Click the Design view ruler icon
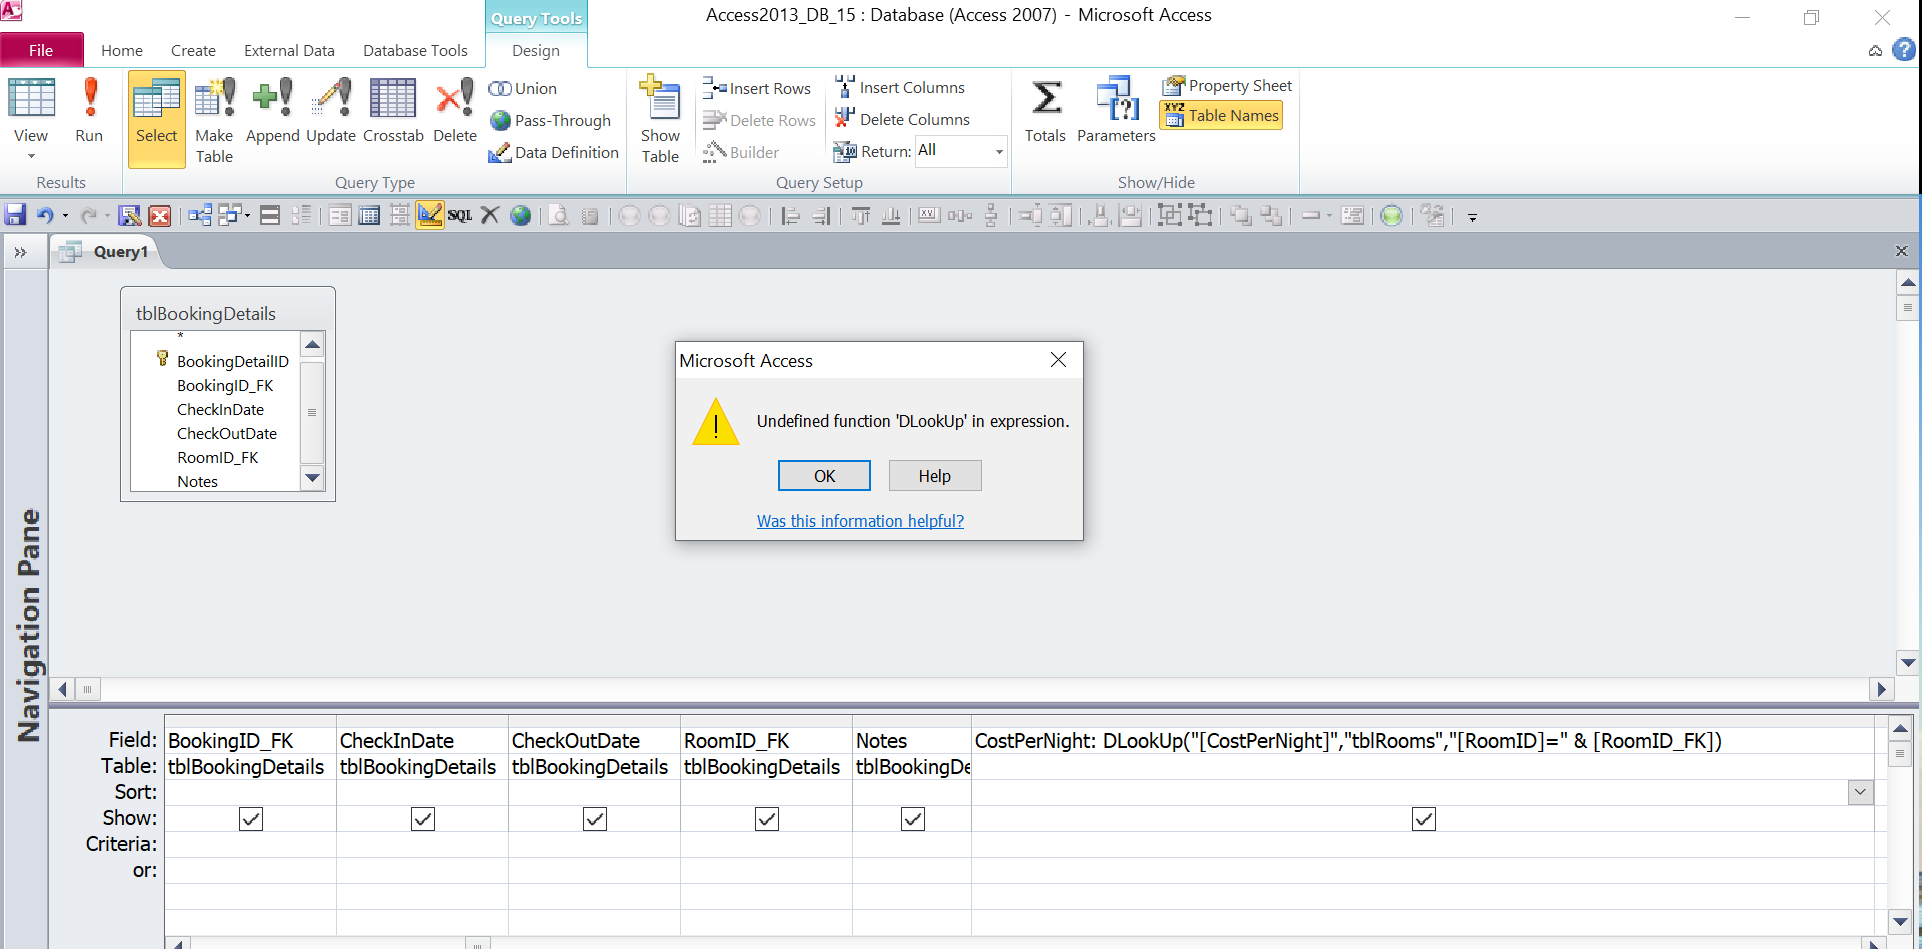The width and height of the screenshot is (1922, 949). coord(430,215)
